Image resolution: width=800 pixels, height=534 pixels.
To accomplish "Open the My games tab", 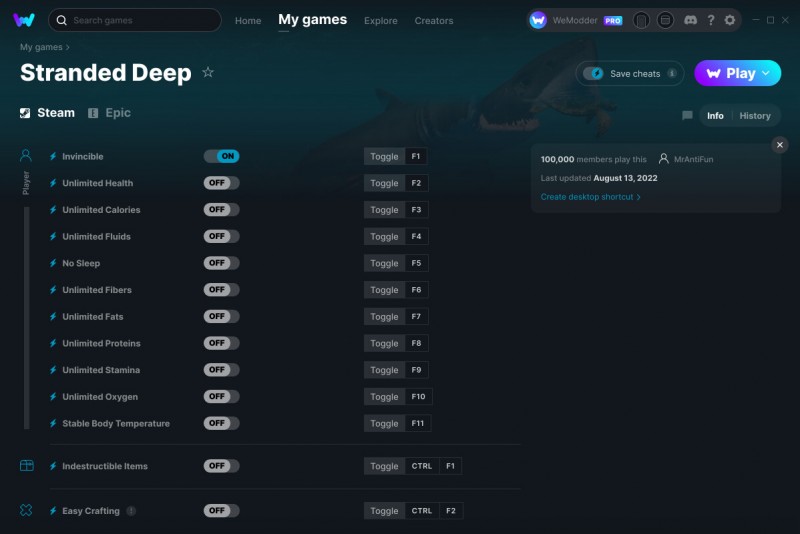I will (312, 20).
